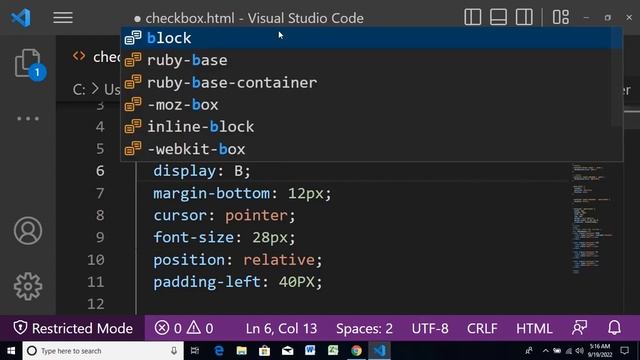
Task: Select the 'block' suggestion
Action: pyautogui.click(x=371, y=38)
